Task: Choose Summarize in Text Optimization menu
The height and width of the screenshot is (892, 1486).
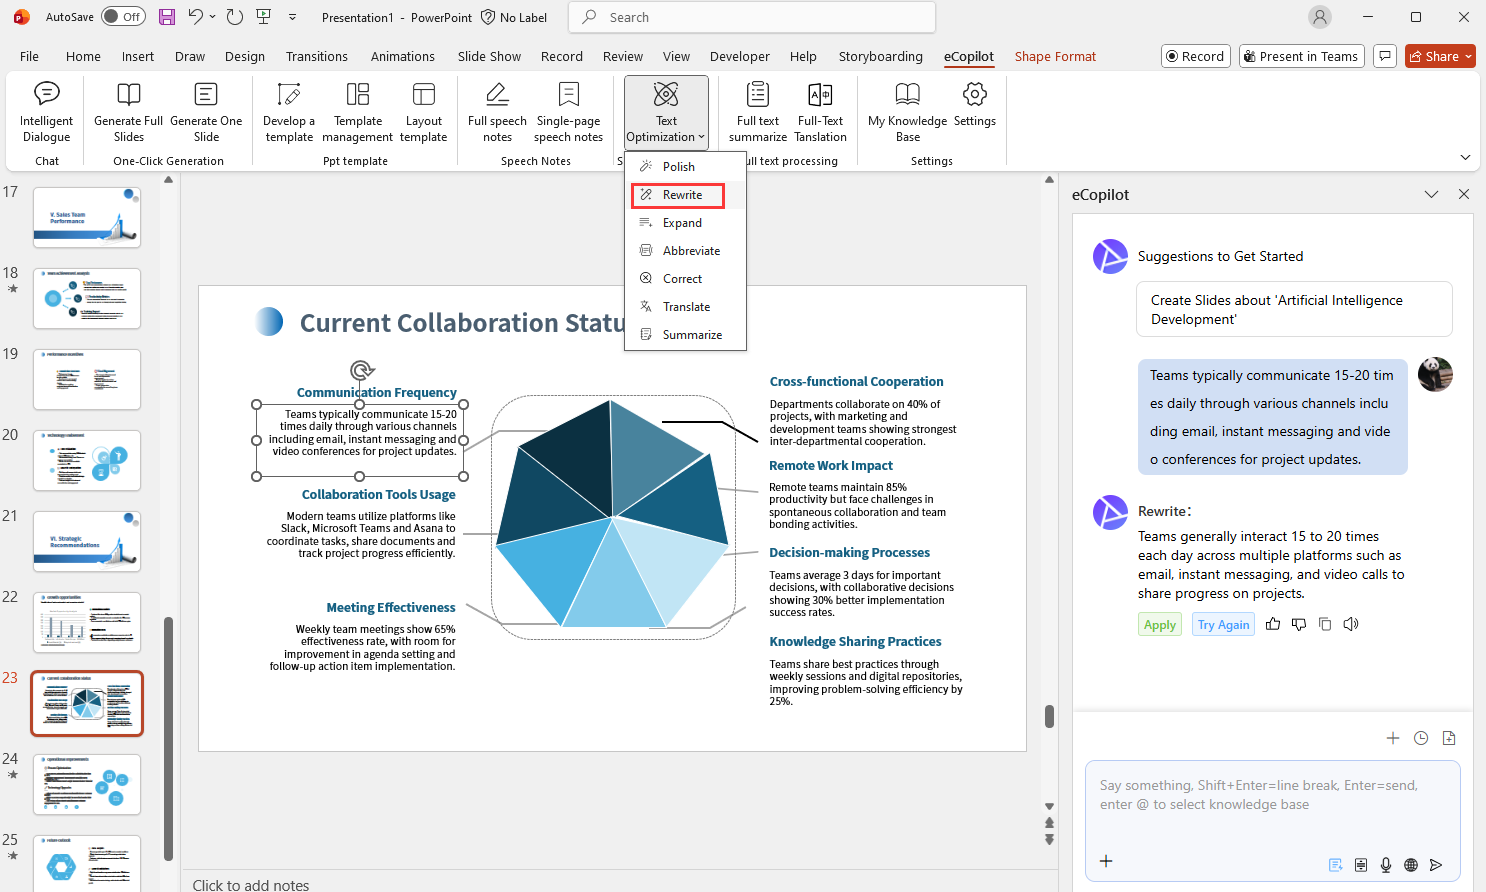Action: pyautogui.click(x=692, y=335)
